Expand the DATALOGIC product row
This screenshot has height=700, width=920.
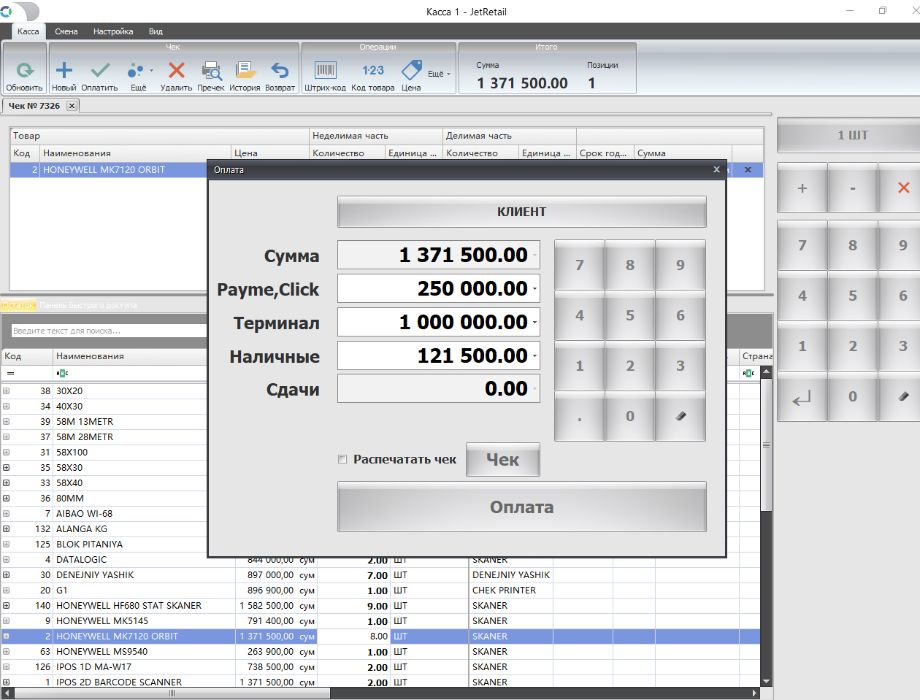pyautogui.click(x=6, y=559)
